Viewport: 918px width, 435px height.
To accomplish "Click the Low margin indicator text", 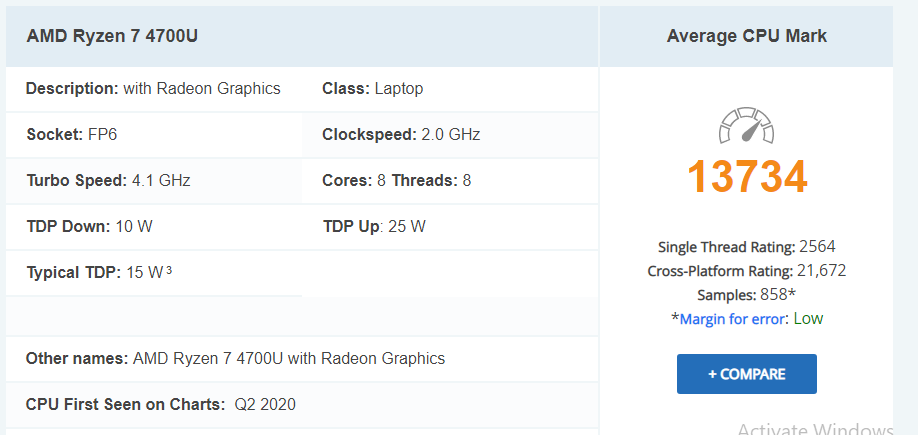I will pos(809,318).
